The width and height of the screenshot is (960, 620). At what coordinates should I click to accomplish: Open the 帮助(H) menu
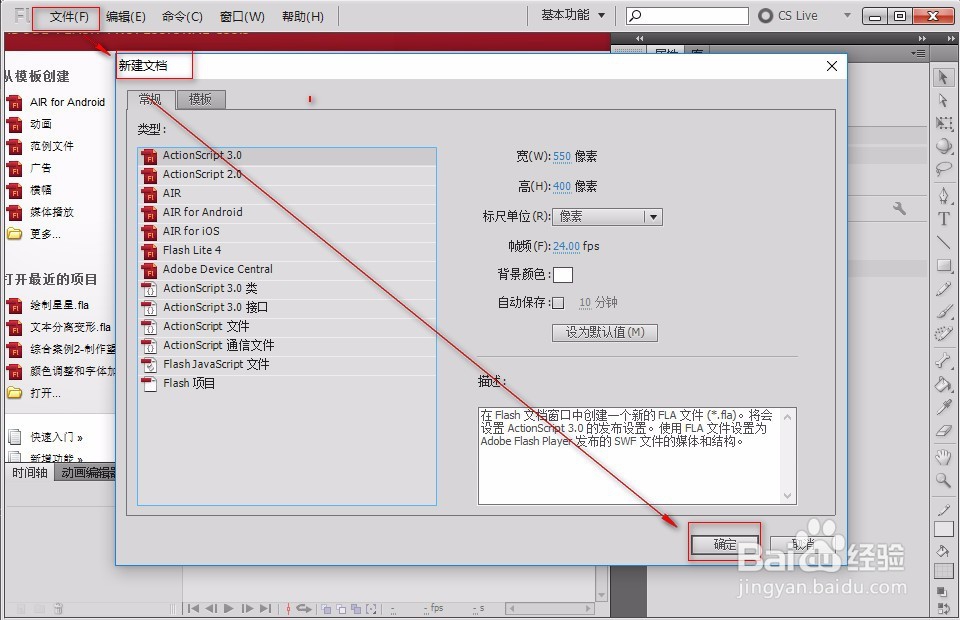(x=302, y=17)
